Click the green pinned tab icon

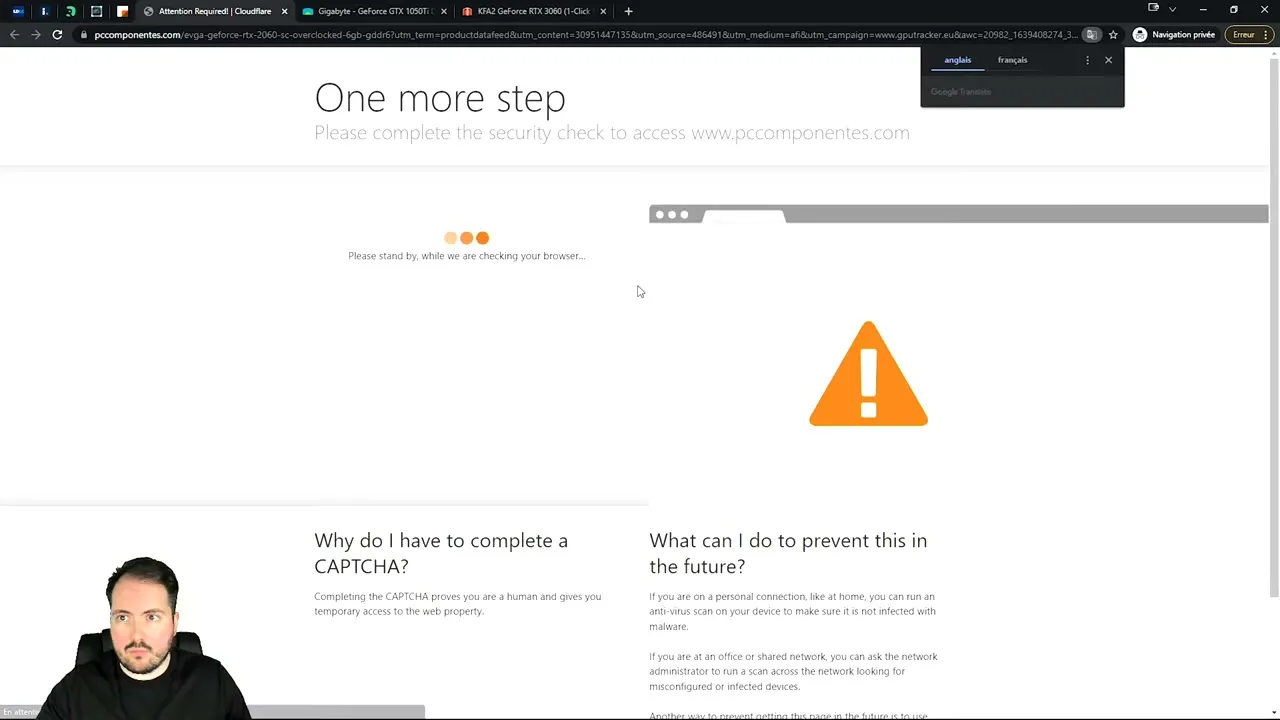[70, 11]
